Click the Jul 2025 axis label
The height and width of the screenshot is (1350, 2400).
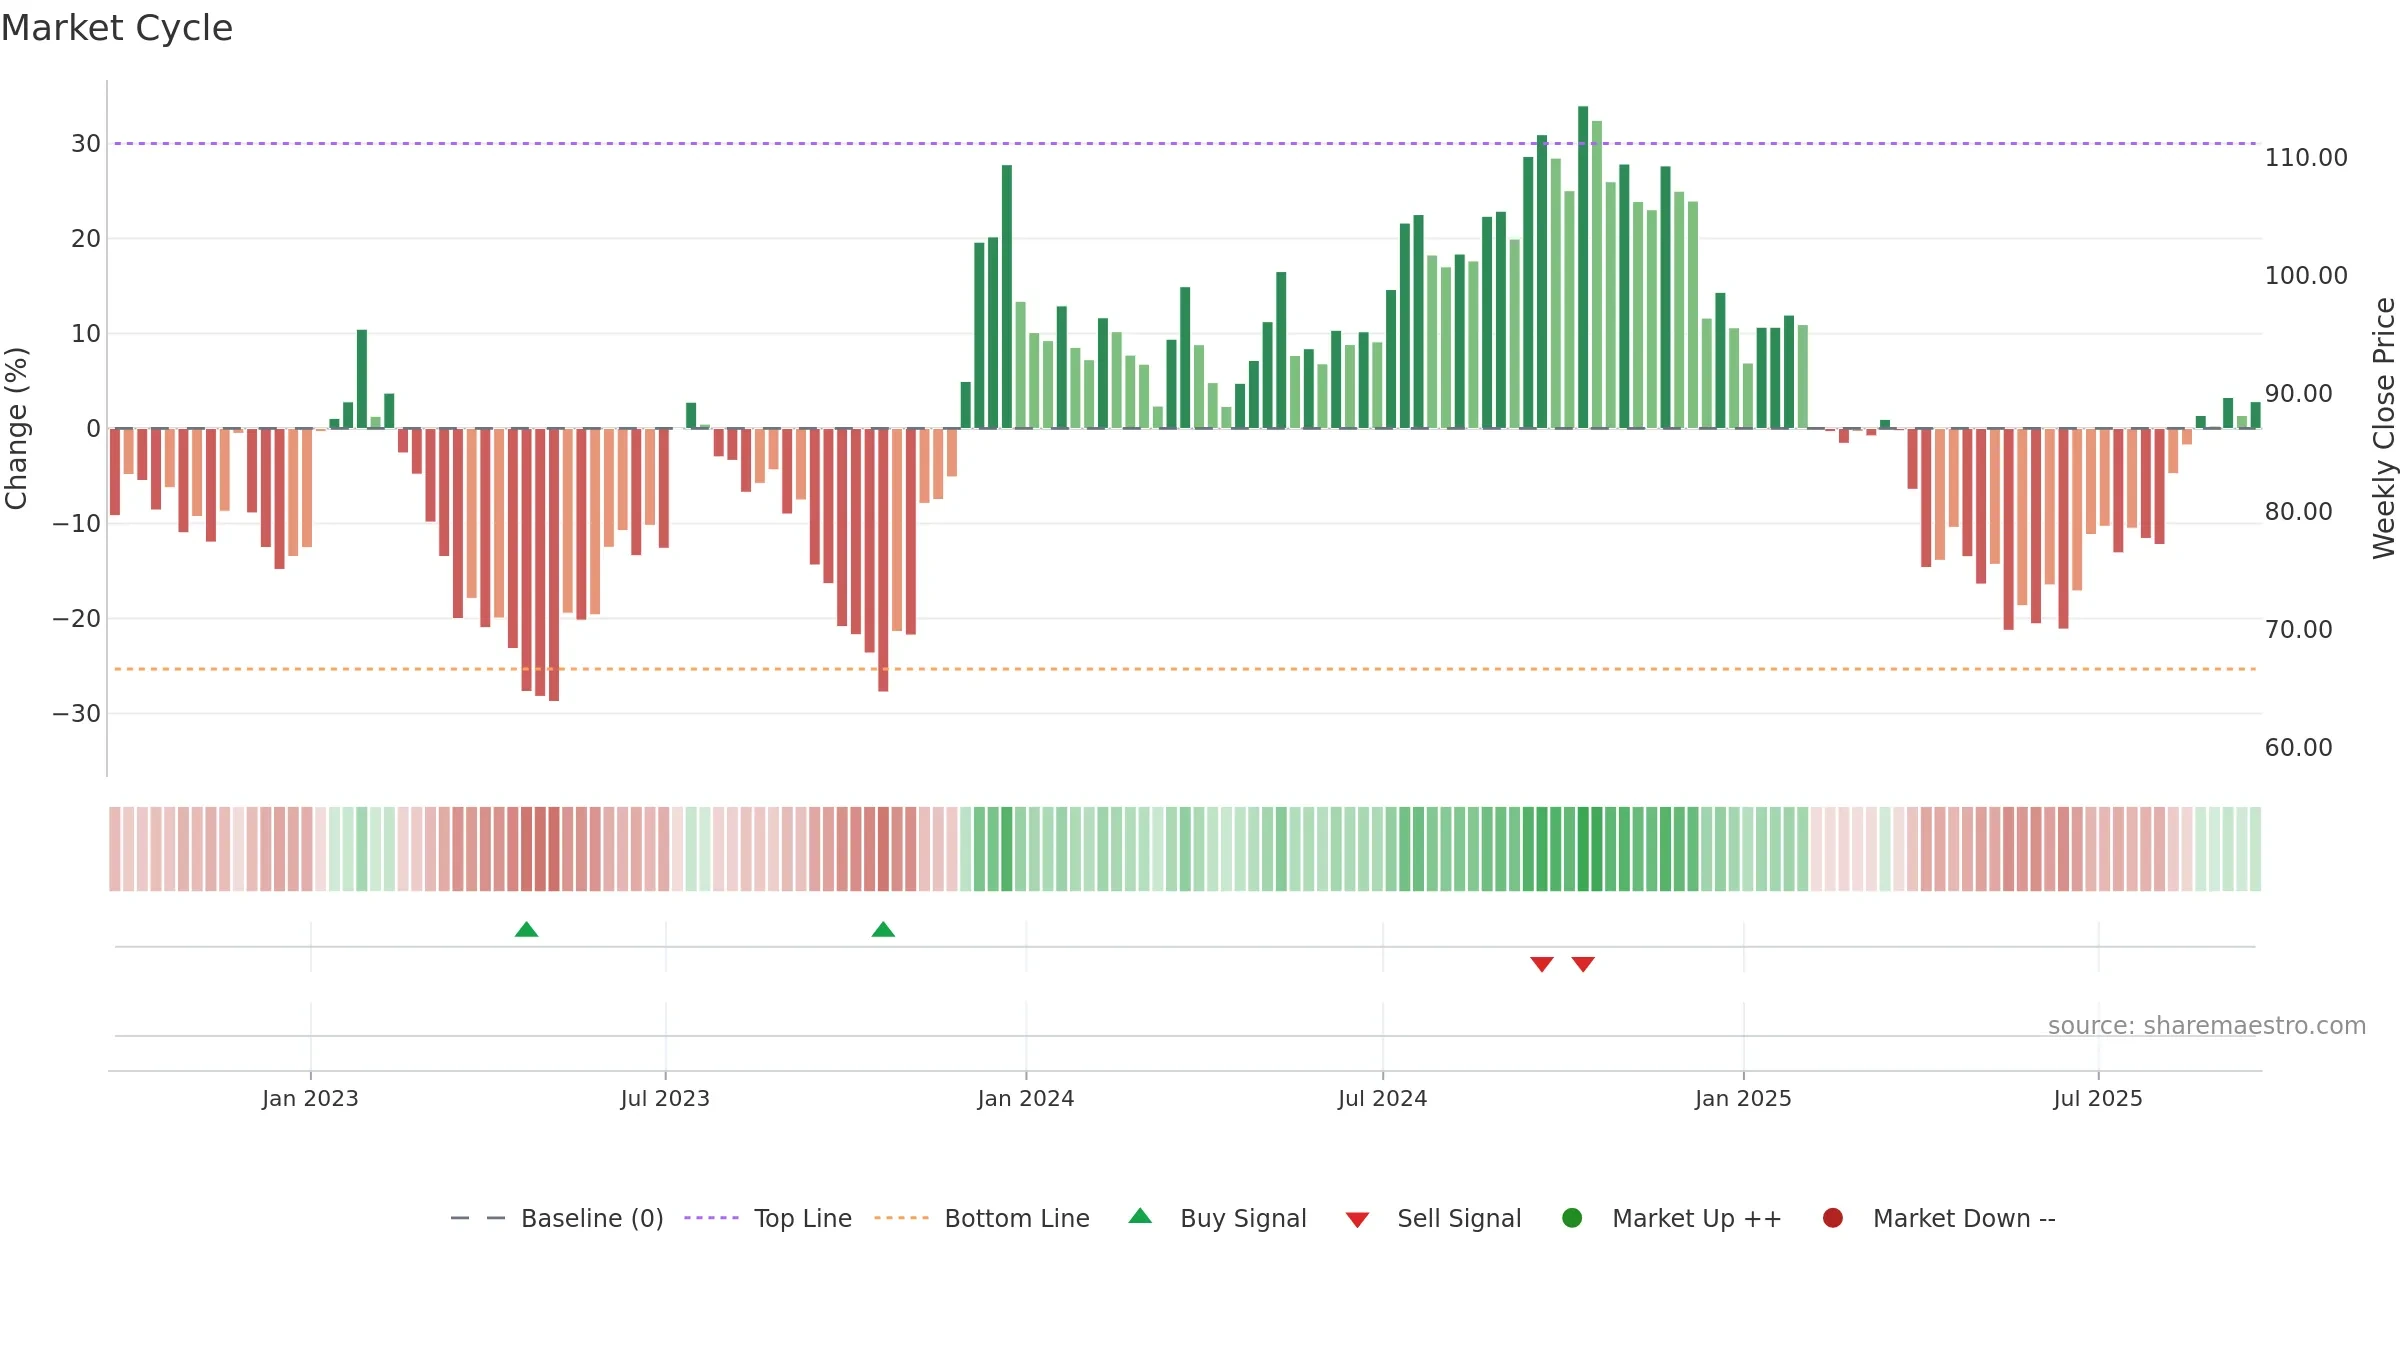(x=2098, y=1098)
